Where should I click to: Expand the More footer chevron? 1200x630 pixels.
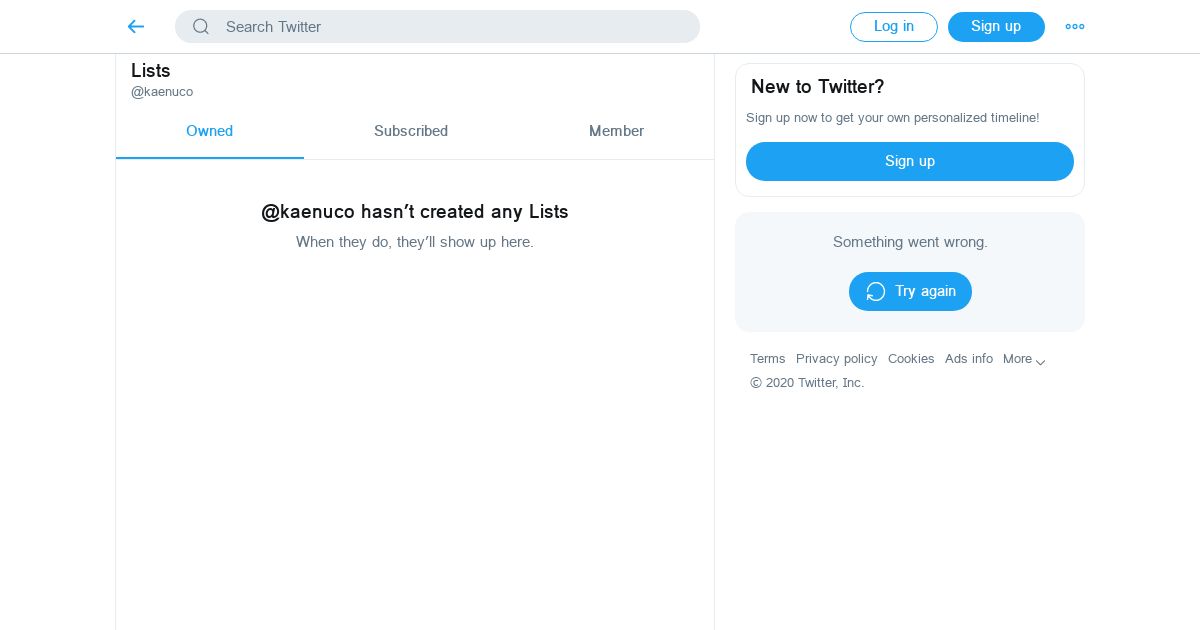[x=1041, y=362]
